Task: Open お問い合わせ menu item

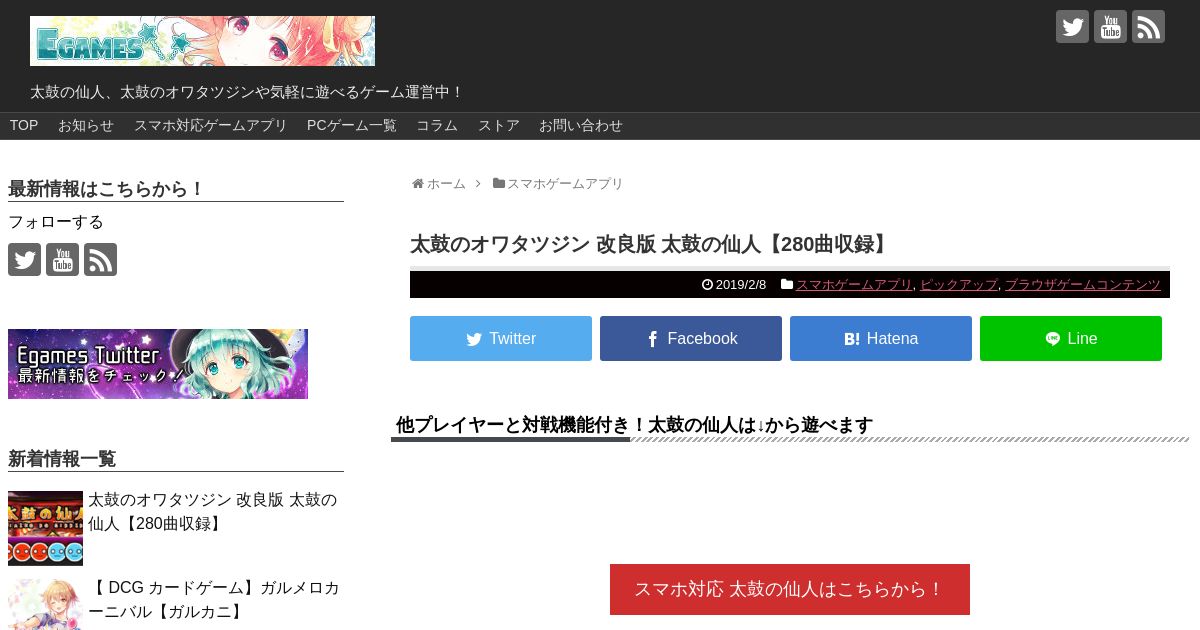Action: tap(581, 125)
